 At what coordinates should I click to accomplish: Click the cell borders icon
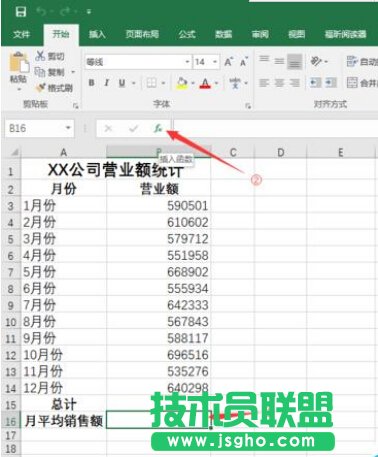[152, 83]
